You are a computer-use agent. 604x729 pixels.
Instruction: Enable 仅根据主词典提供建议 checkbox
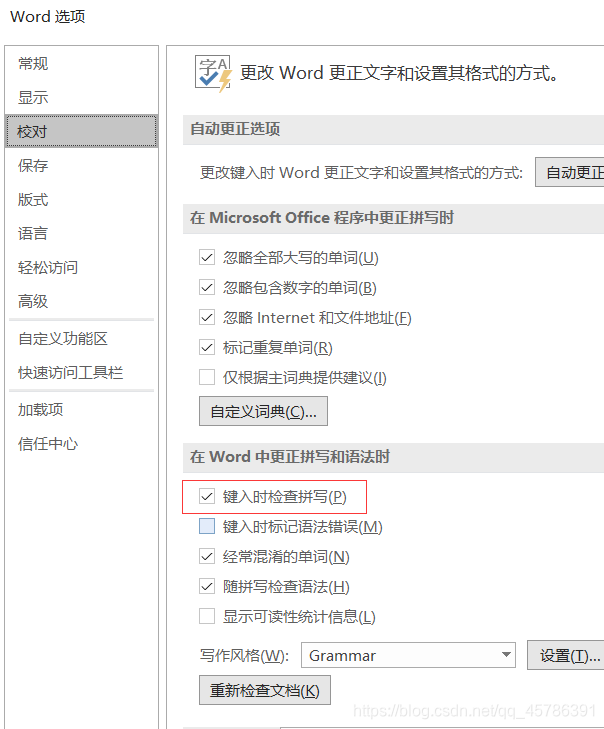(x=207, y=378)
